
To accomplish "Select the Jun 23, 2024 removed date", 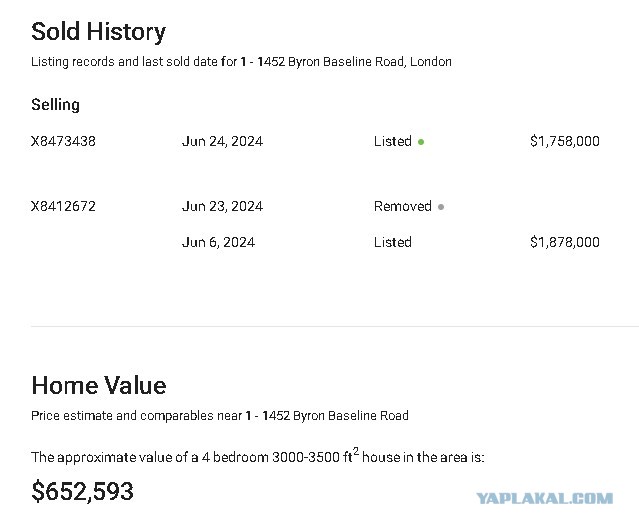I will click(223, 206).
